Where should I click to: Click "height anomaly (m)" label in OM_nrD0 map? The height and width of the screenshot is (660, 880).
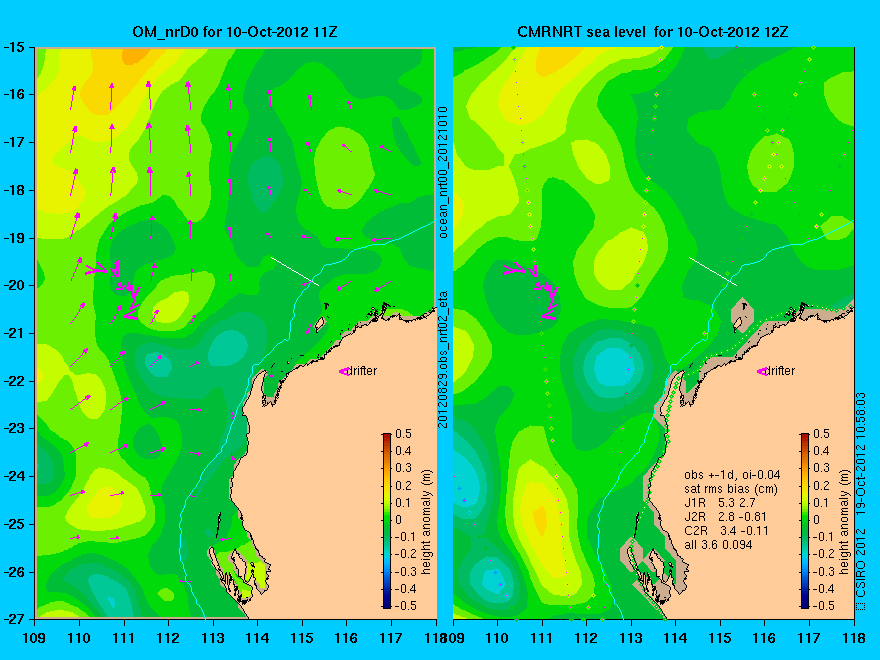(x=426, y=521)
